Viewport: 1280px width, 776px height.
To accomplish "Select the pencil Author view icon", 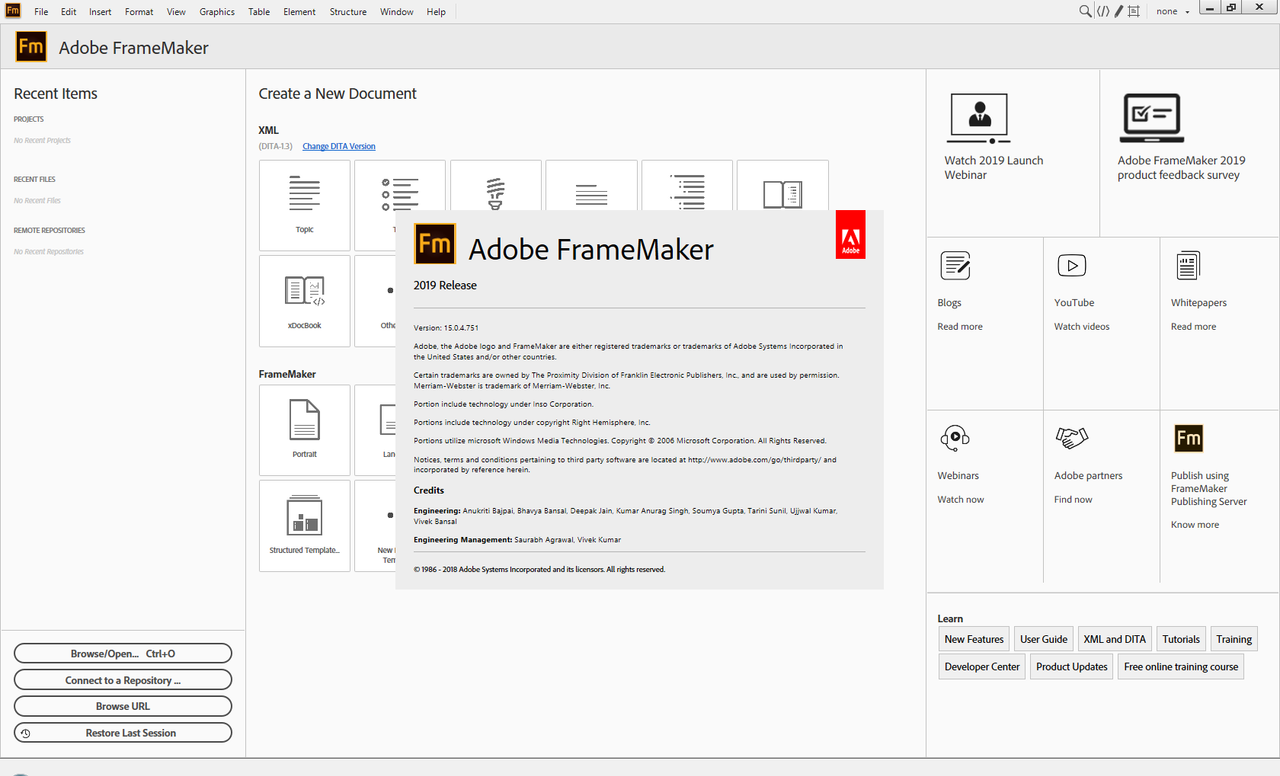I will 1118,11.
